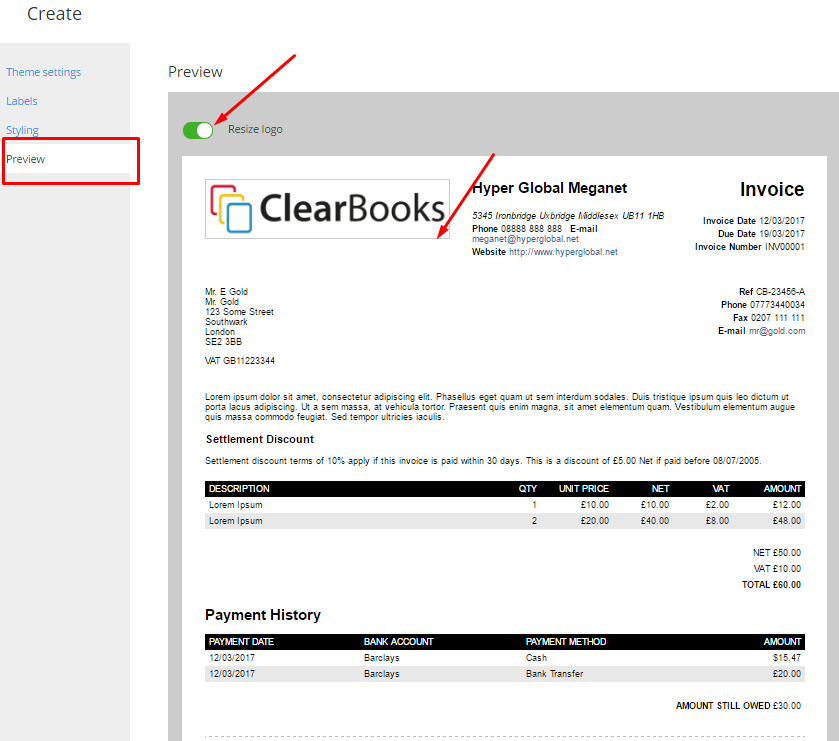Click the Phone 07773440034 line

pos(762,305)
